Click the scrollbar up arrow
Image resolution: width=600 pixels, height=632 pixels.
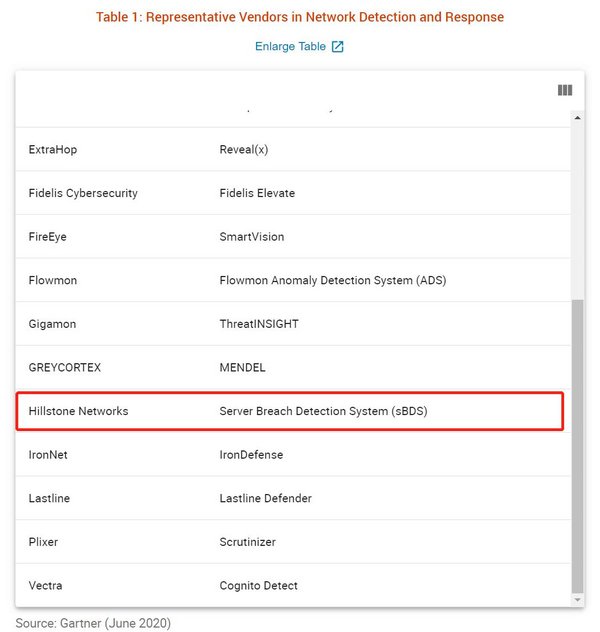pos(577,118)
